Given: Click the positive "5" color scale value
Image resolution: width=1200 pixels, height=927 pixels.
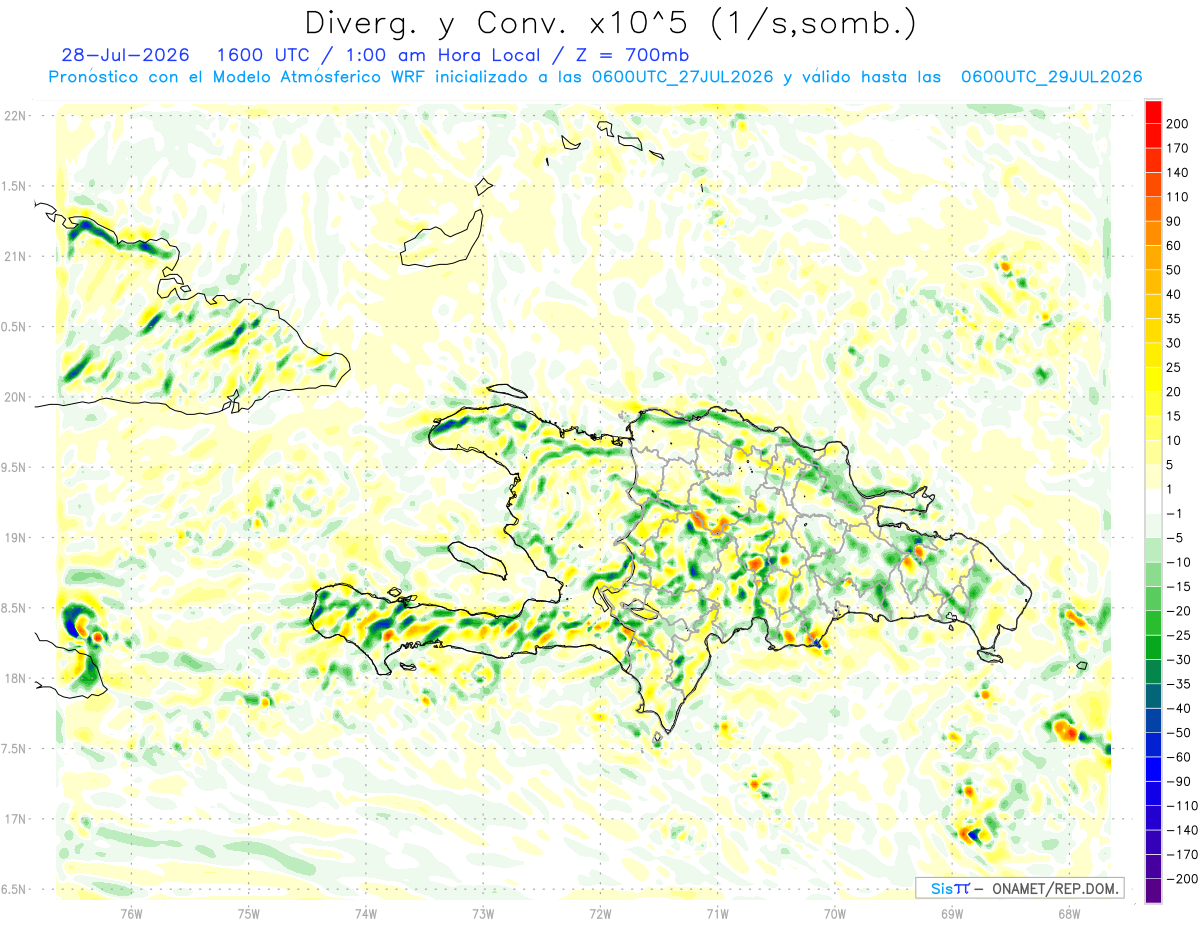Looking at the screenshot, I should (1171, 465).
